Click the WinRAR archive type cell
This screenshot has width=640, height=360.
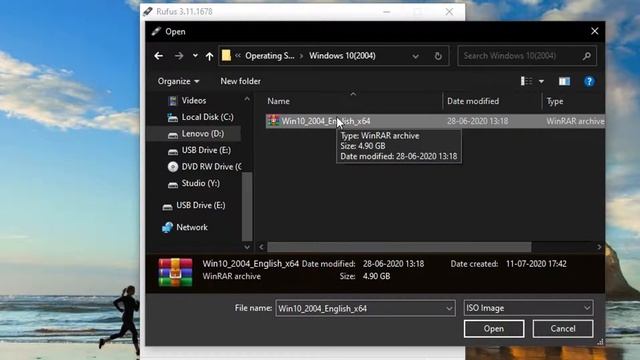pyautogui.click(x=575, y=121)
